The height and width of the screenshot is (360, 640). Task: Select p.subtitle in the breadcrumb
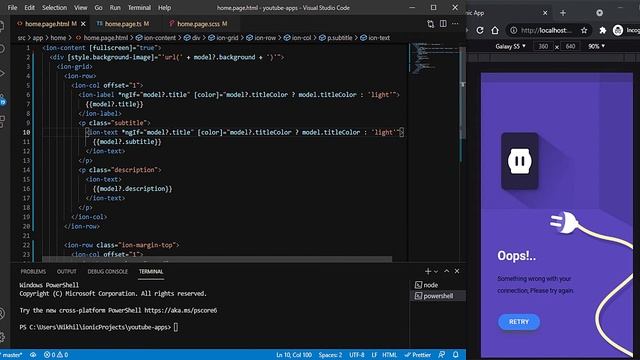click(335, 38)
